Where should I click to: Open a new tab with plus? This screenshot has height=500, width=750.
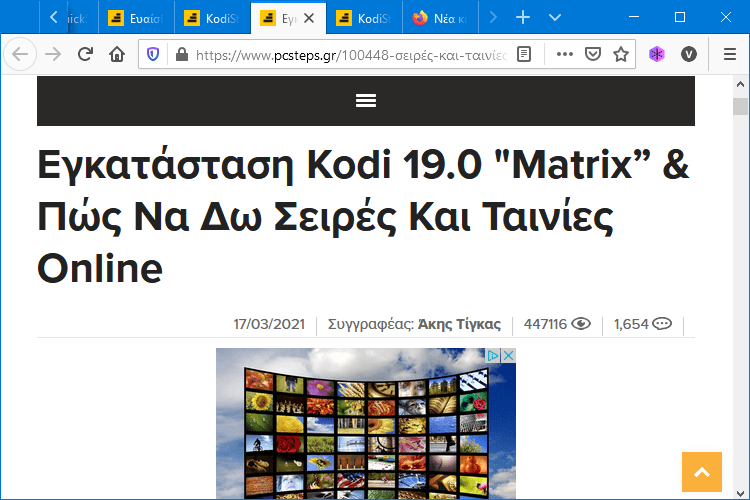[523, 18]
